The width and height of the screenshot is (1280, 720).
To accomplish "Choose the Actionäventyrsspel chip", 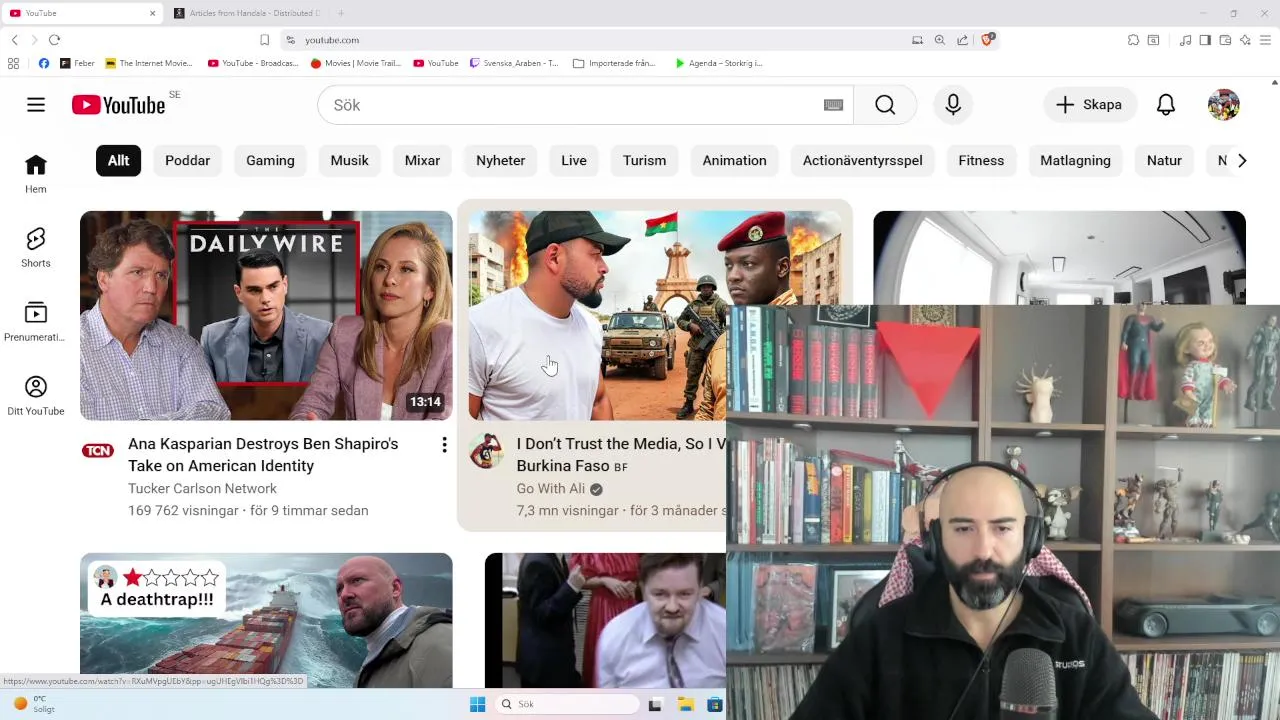I will click(863, 160).
